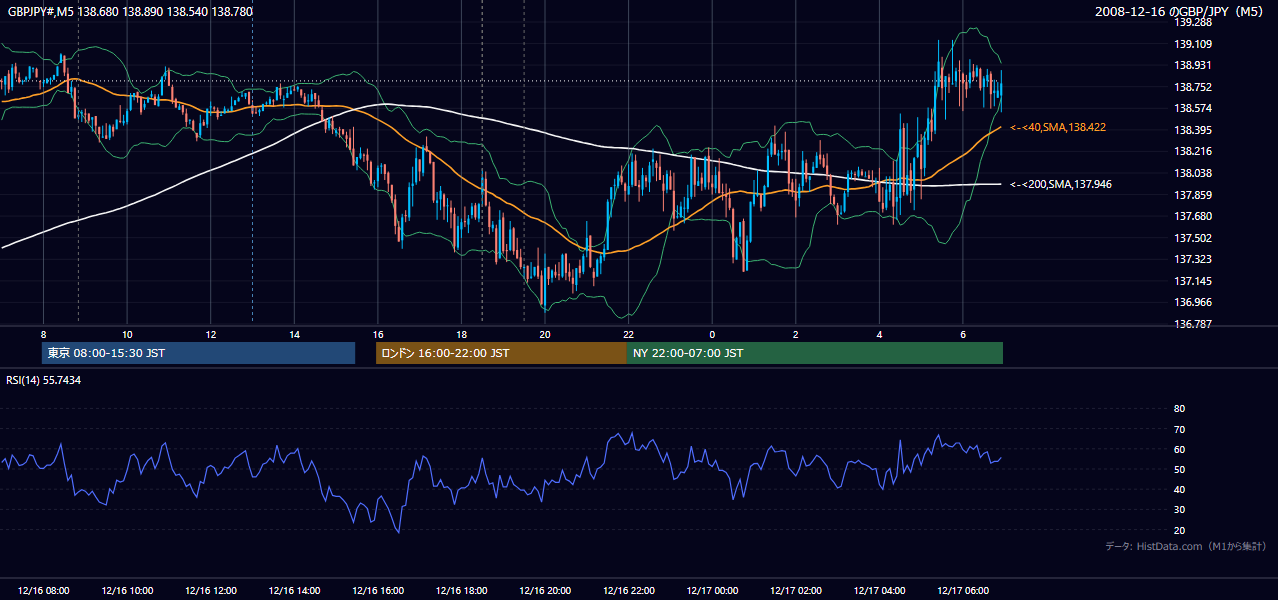The width and height of the screenshot is (1278, 600).
Task: Click RSI scale value 20 at right edge
Action: point(1179,530)
